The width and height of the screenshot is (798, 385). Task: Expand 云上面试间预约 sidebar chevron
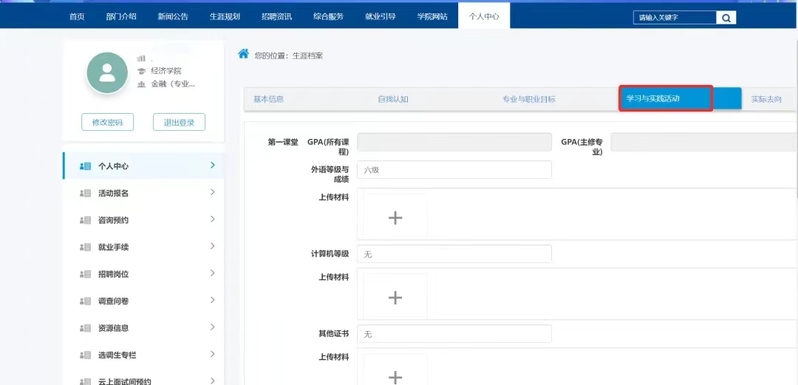pyautogui.click(x=213, y=380)
